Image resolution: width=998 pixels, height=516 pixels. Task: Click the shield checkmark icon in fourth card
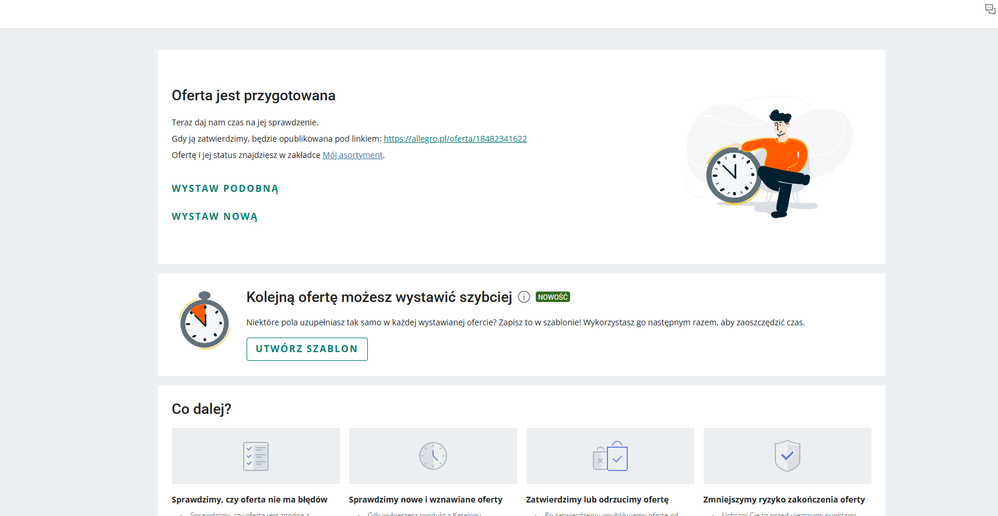coord(787,456)
